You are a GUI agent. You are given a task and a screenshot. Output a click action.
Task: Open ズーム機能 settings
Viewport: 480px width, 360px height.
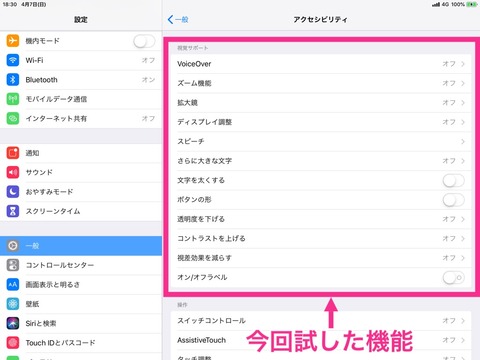coord(321,83)
